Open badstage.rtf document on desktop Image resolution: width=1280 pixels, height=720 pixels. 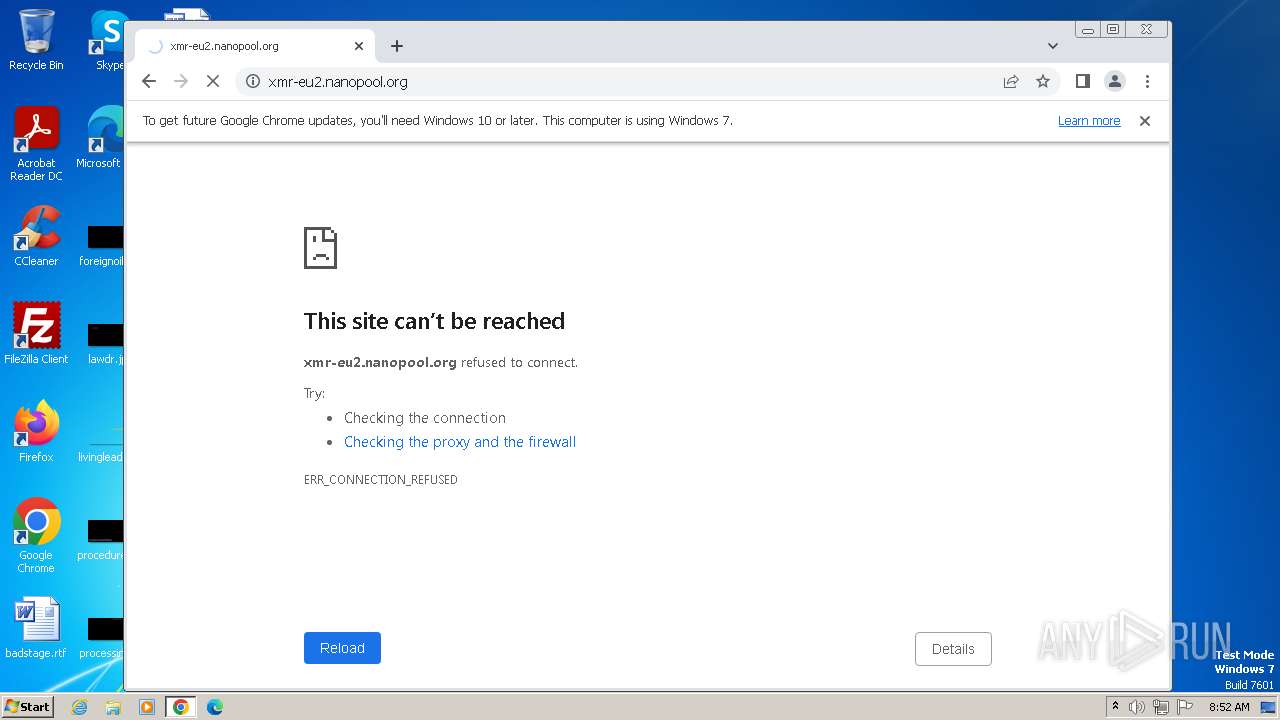point(36,628)
